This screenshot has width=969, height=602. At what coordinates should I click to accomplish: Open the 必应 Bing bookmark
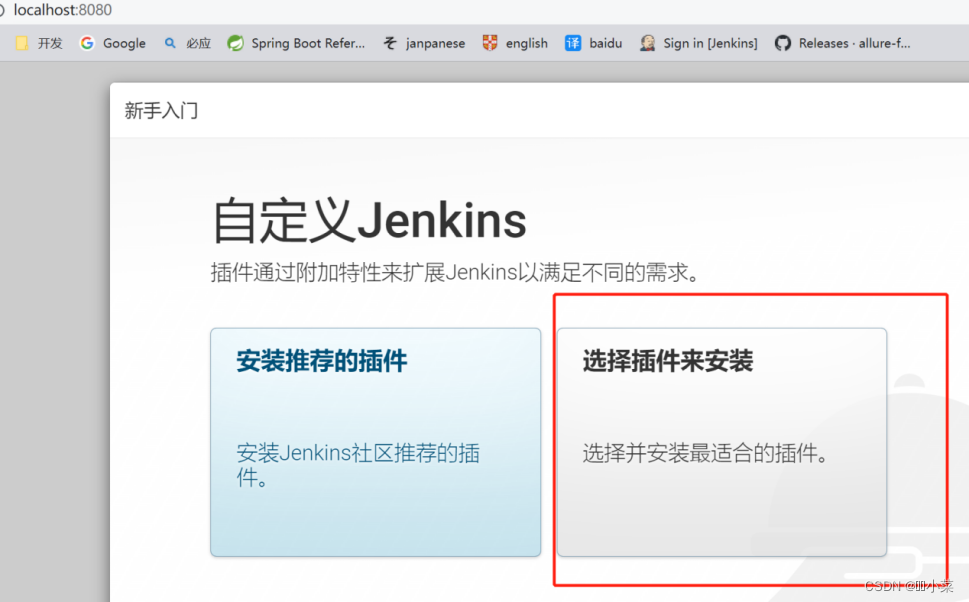pyautogui.click(x=188, y=43)
